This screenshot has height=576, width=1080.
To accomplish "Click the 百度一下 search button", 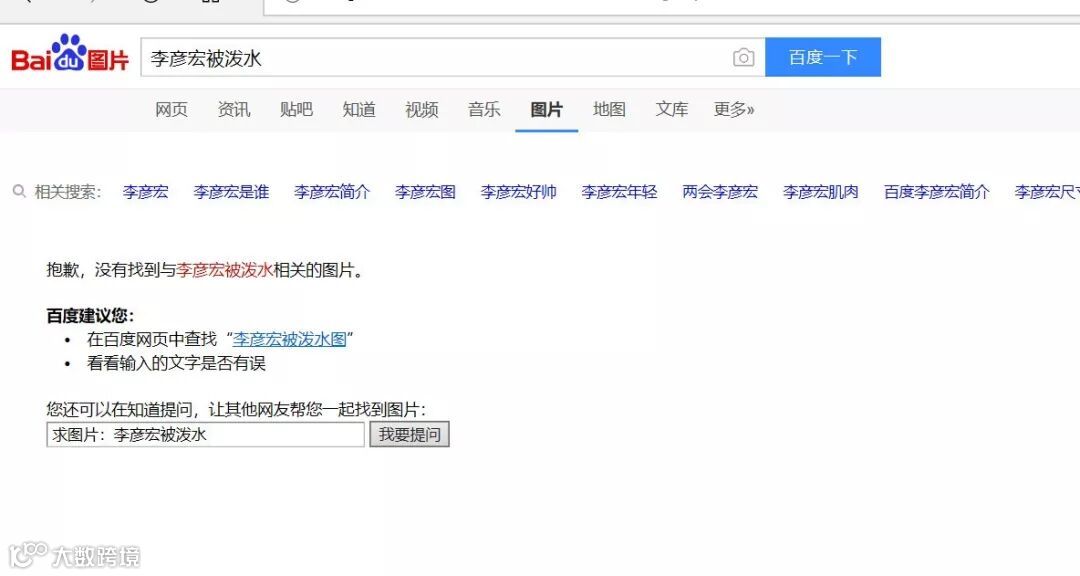I will click(823, 57).
